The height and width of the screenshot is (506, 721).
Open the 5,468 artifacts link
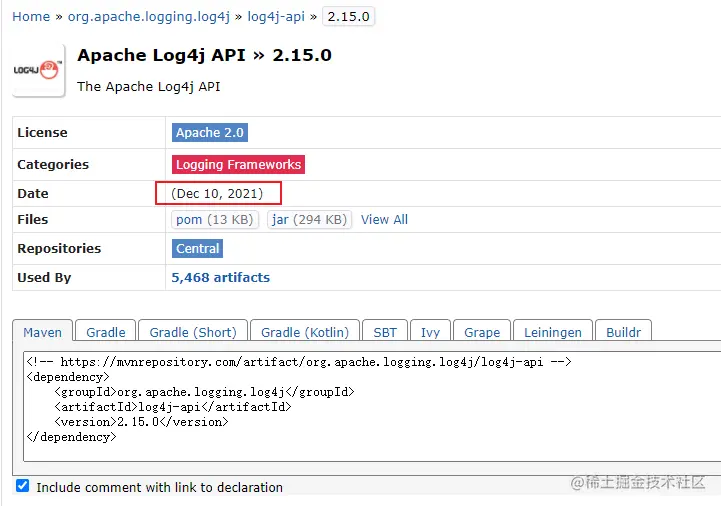click(220, 277)
